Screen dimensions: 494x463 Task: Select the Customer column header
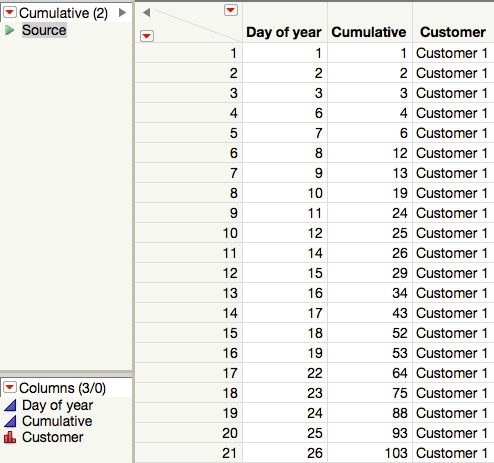(x=453, y=32)
